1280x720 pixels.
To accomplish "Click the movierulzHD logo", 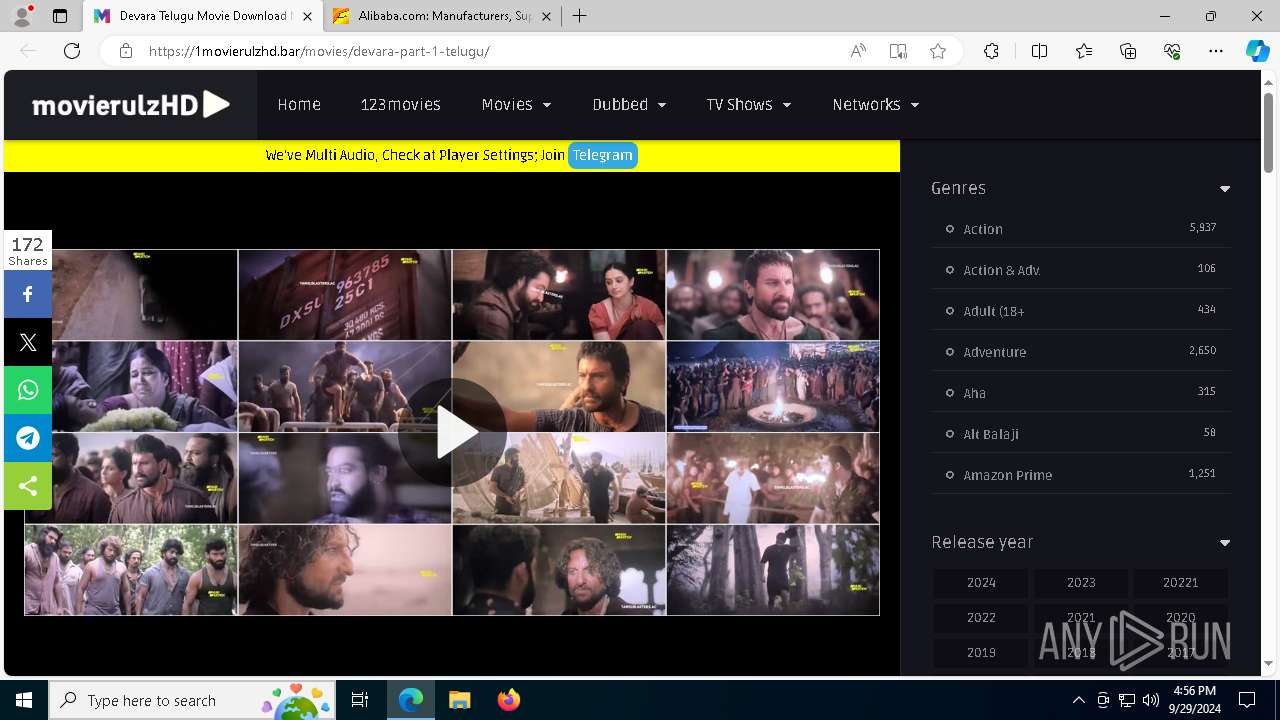I will pyautogui.click(x=131, y=104).
